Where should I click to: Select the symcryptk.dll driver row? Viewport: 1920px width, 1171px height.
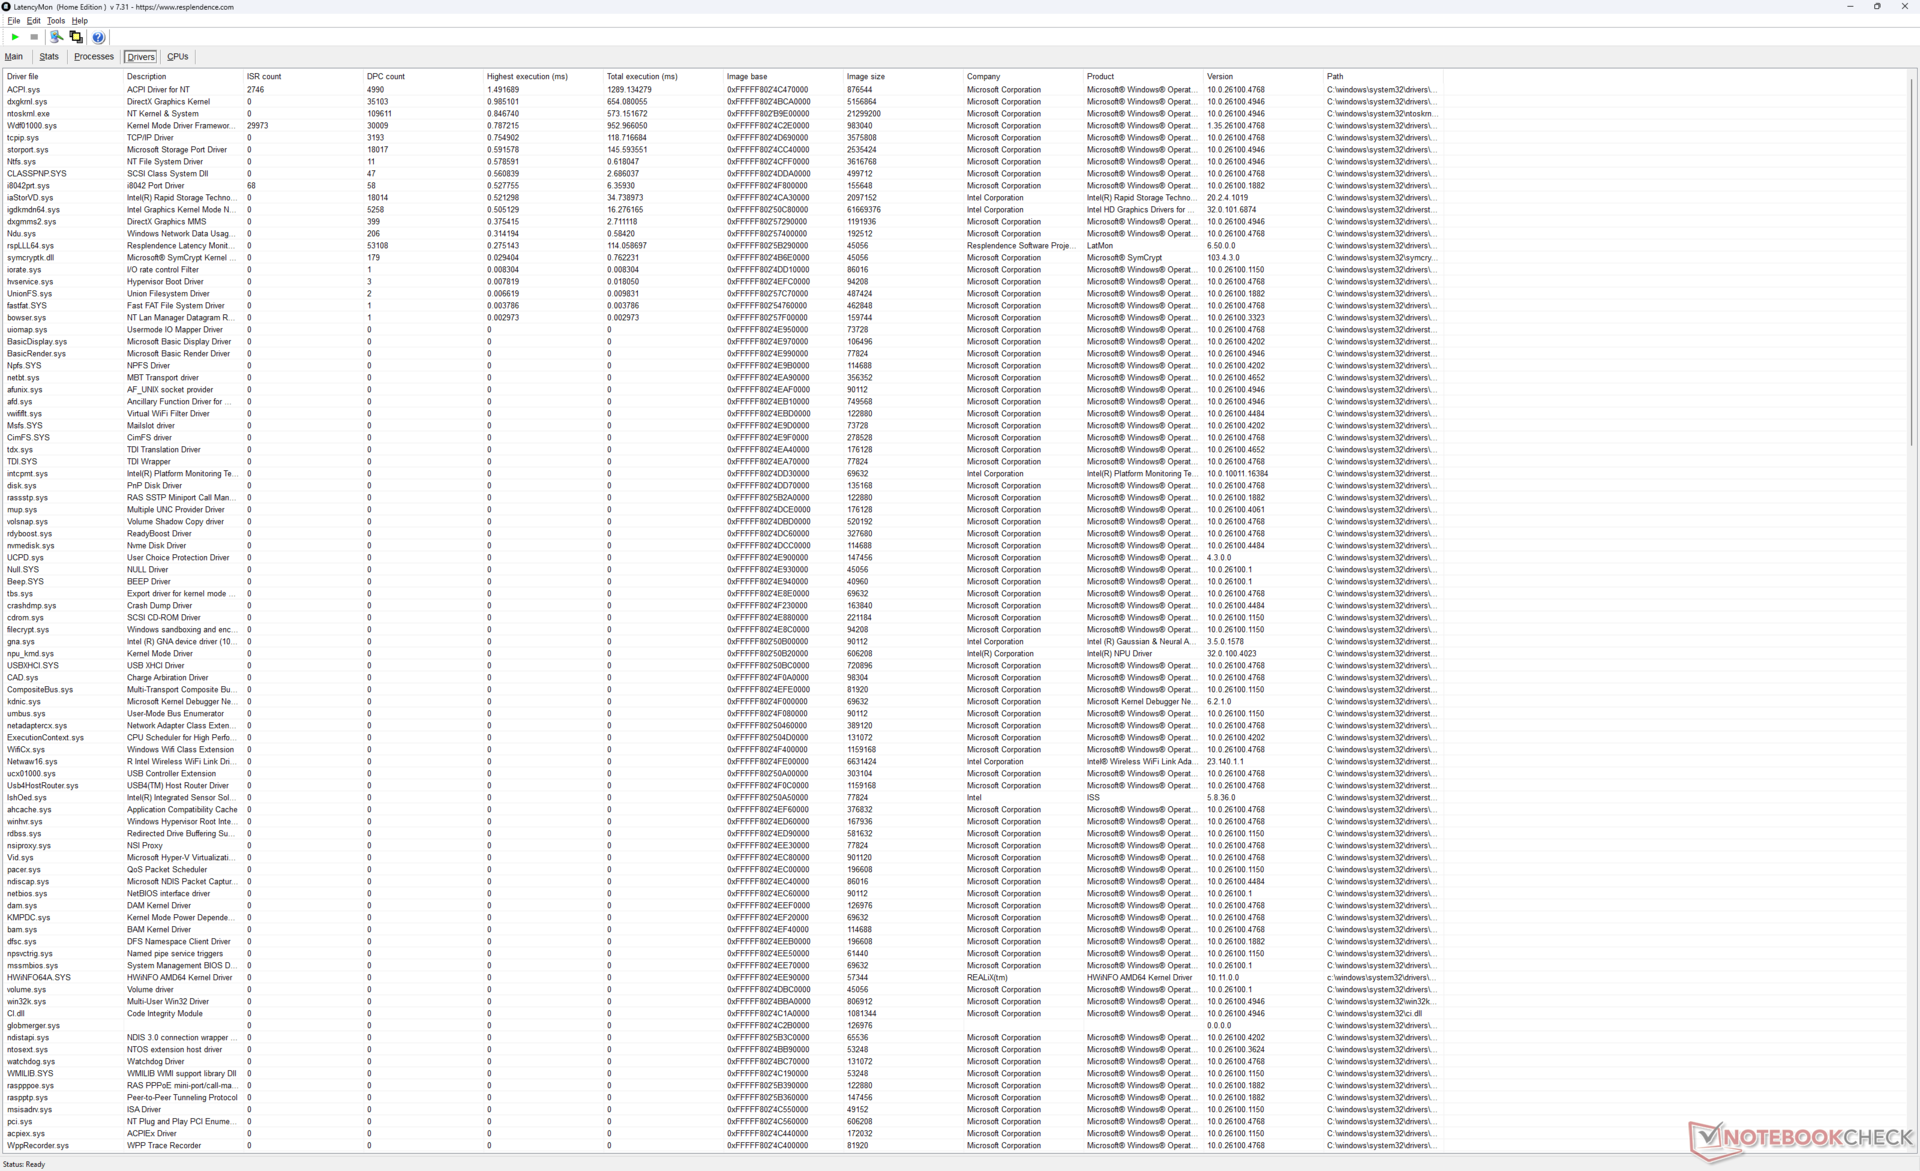tap(722, 258)
